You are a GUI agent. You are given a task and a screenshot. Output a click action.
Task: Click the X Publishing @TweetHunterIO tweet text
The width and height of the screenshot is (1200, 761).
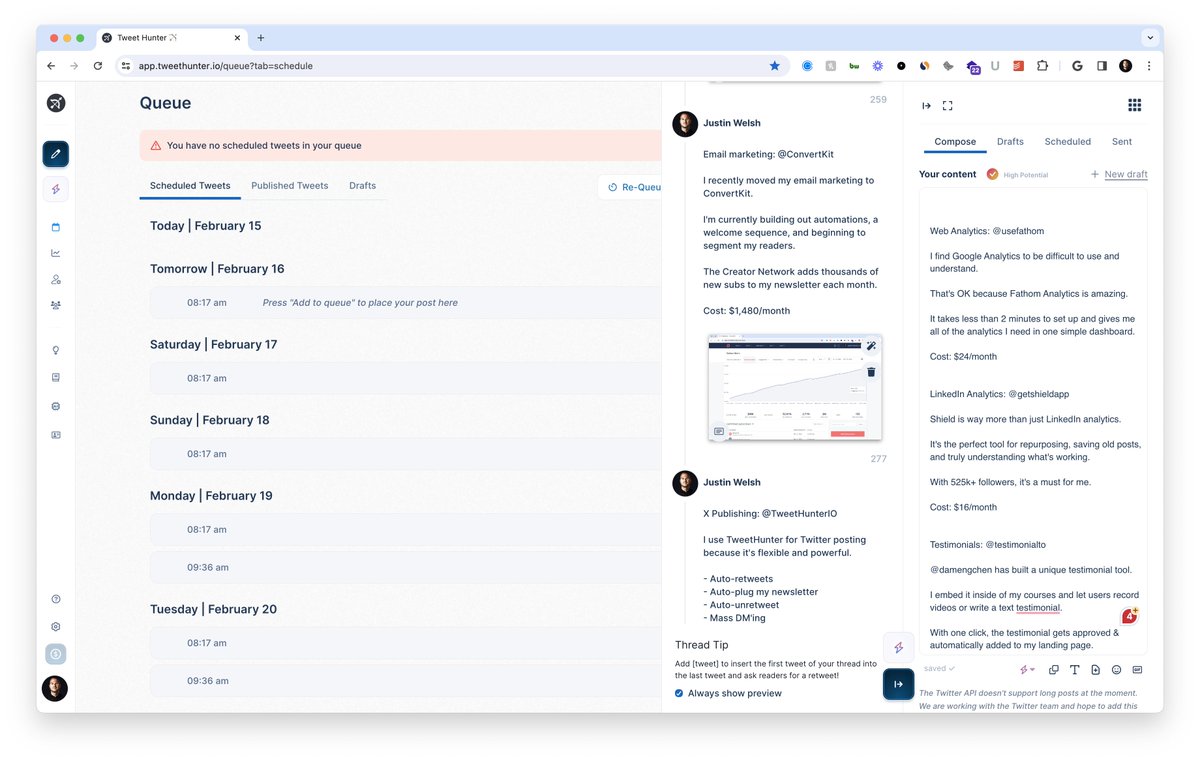[x=770, y=514]
